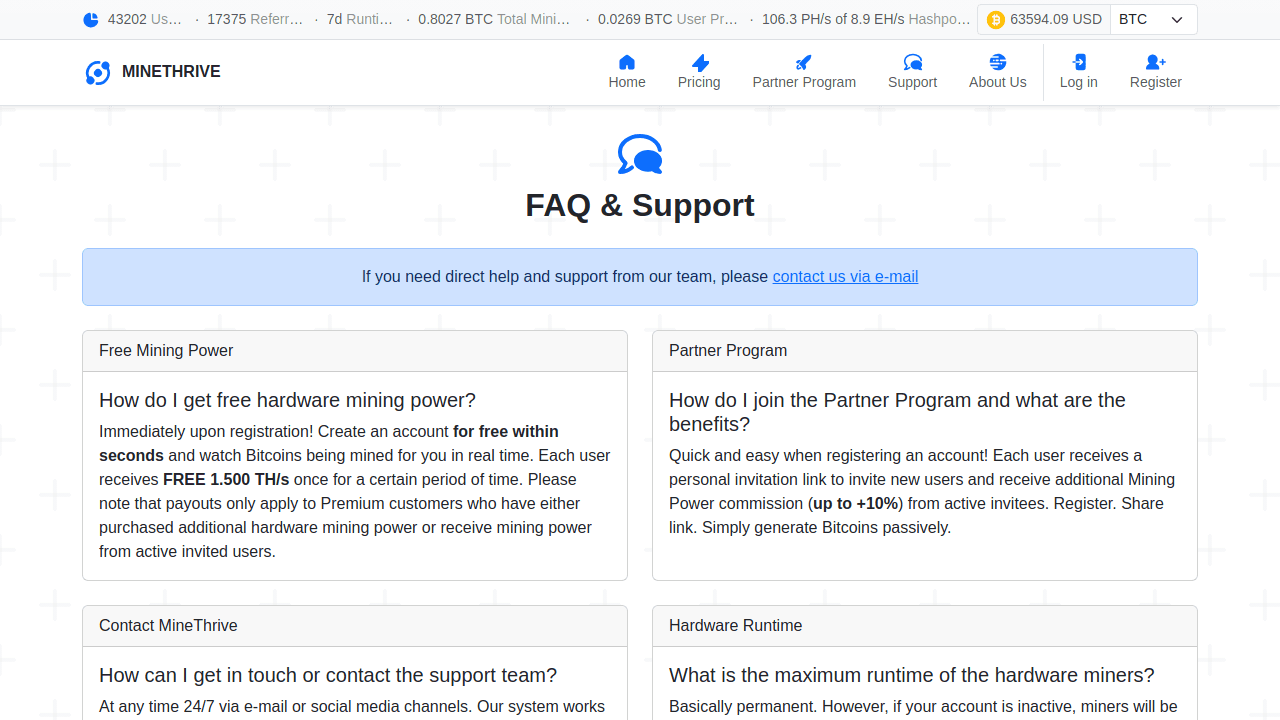Click the MineThrive logo icon
The image size is (1280, 720).
point(97,71)
